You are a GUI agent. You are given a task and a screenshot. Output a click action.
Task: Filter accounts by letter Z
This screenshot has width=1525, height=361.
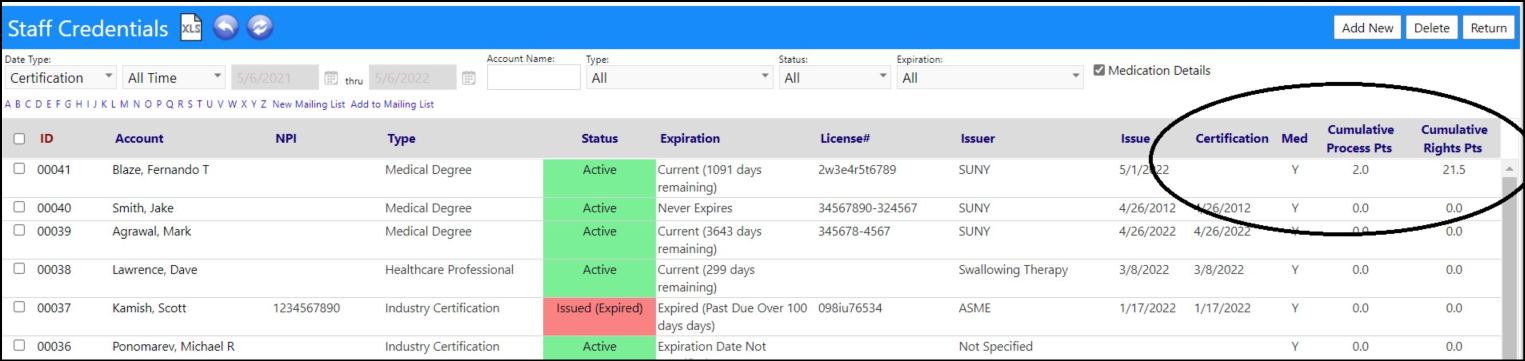263,104
